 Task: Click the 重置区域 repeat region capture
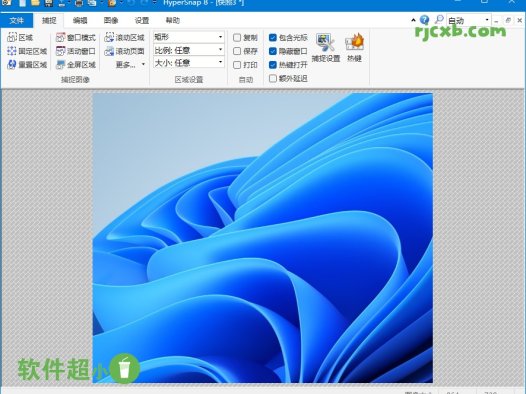(x=27, y=64)
